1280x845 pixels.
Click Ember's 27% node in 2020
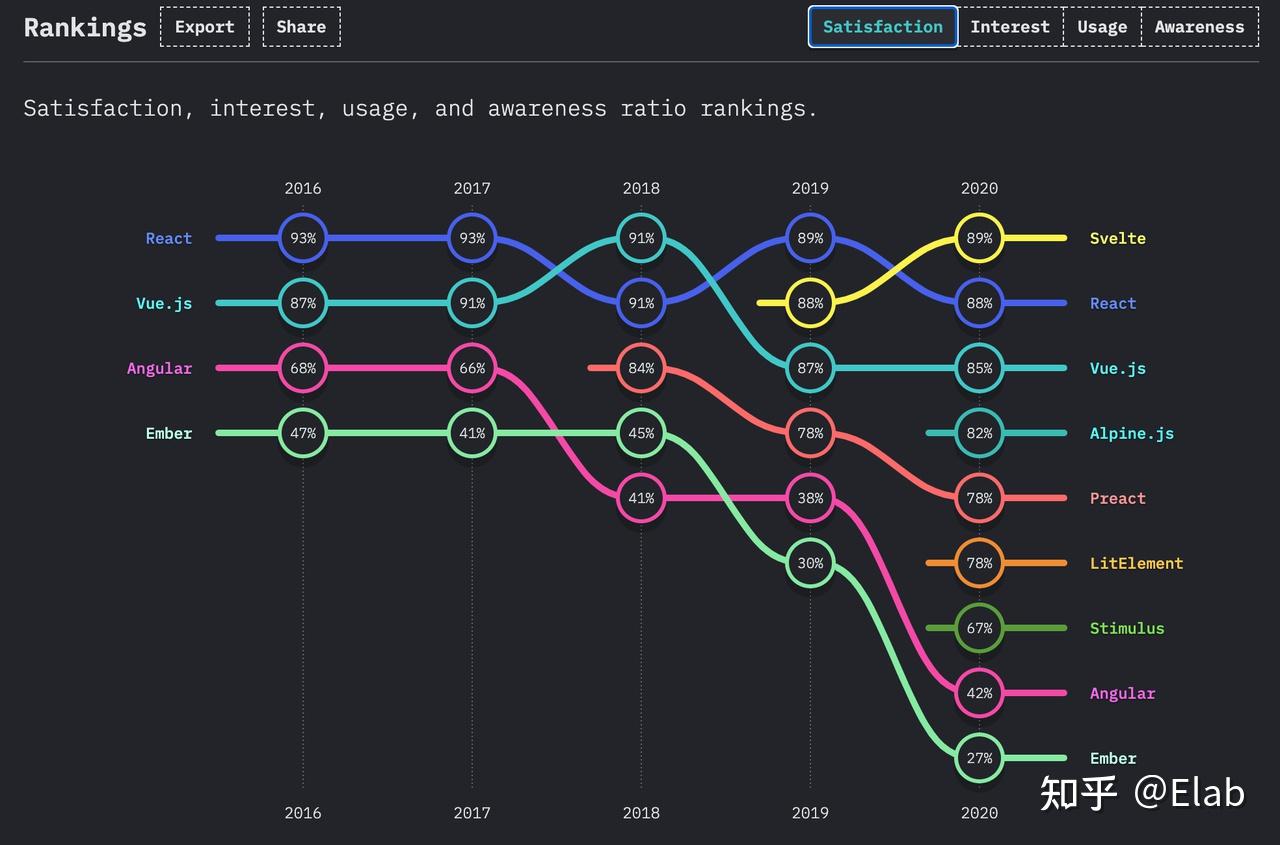[x=979, y=758]
